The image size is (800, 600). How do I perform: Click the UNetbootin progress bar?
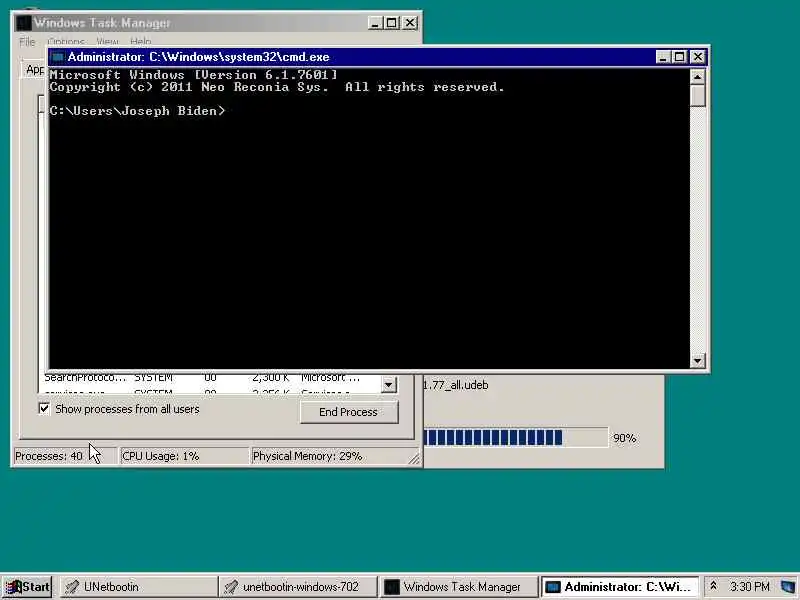(x=516, y=438)
